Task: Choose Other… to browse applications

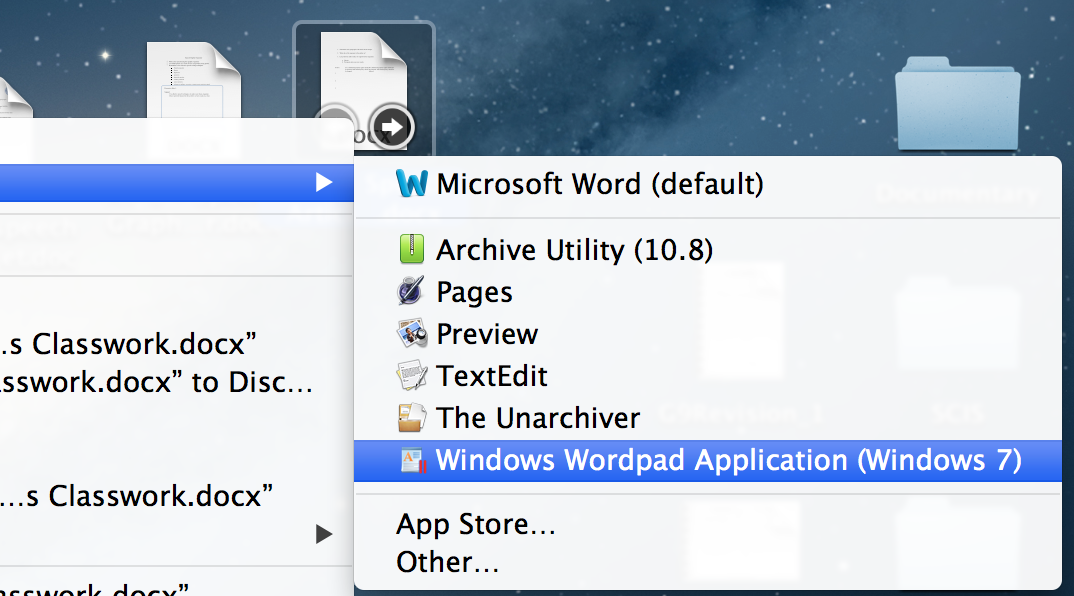Action: (x=708, y=562)
